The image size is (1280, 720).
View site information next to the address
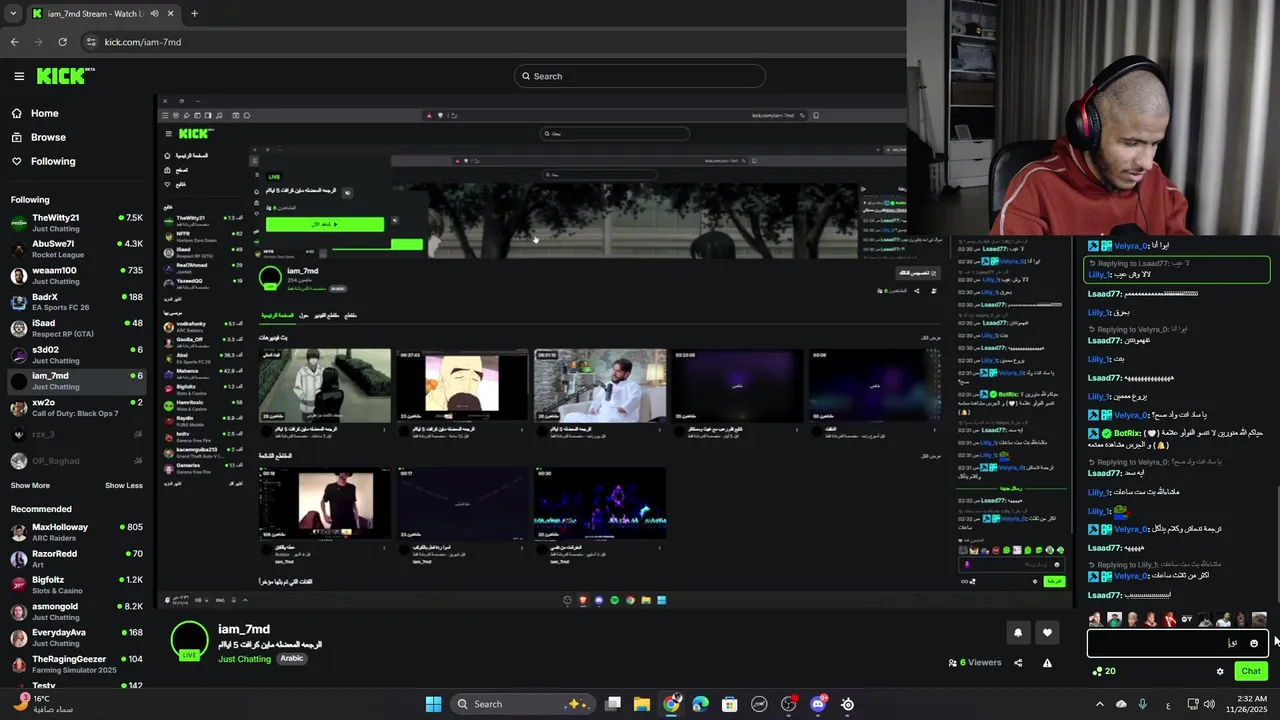click(x=91, y=42)
